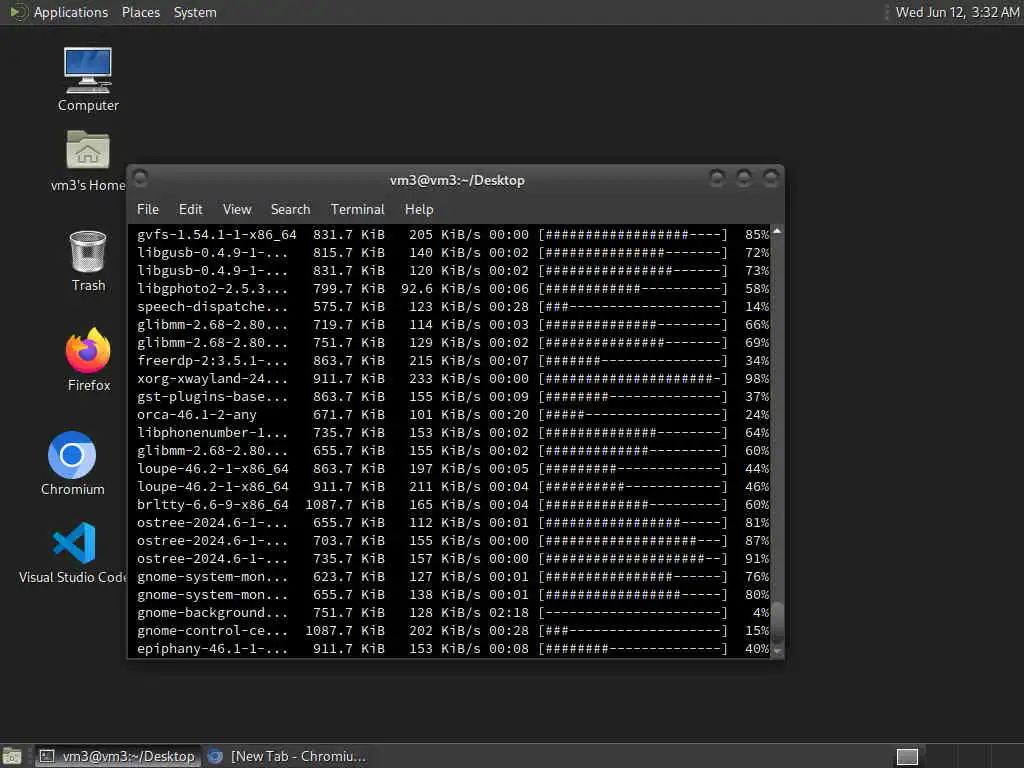Viewport: 1024px width, 768px height.
Task: Open the terminal Help menu
Action: tap(419, 209)
